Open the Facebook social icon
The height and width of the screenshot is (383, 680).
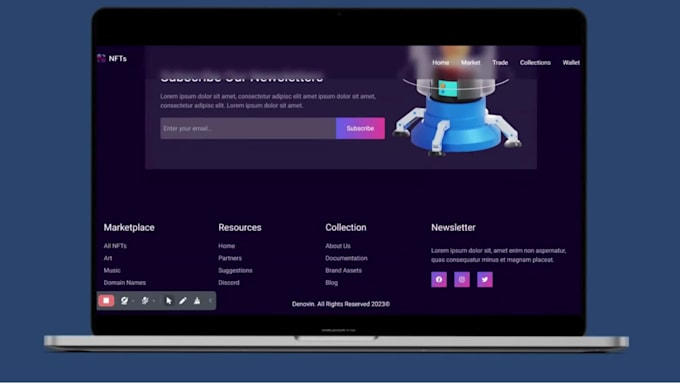tap(439, 279)
